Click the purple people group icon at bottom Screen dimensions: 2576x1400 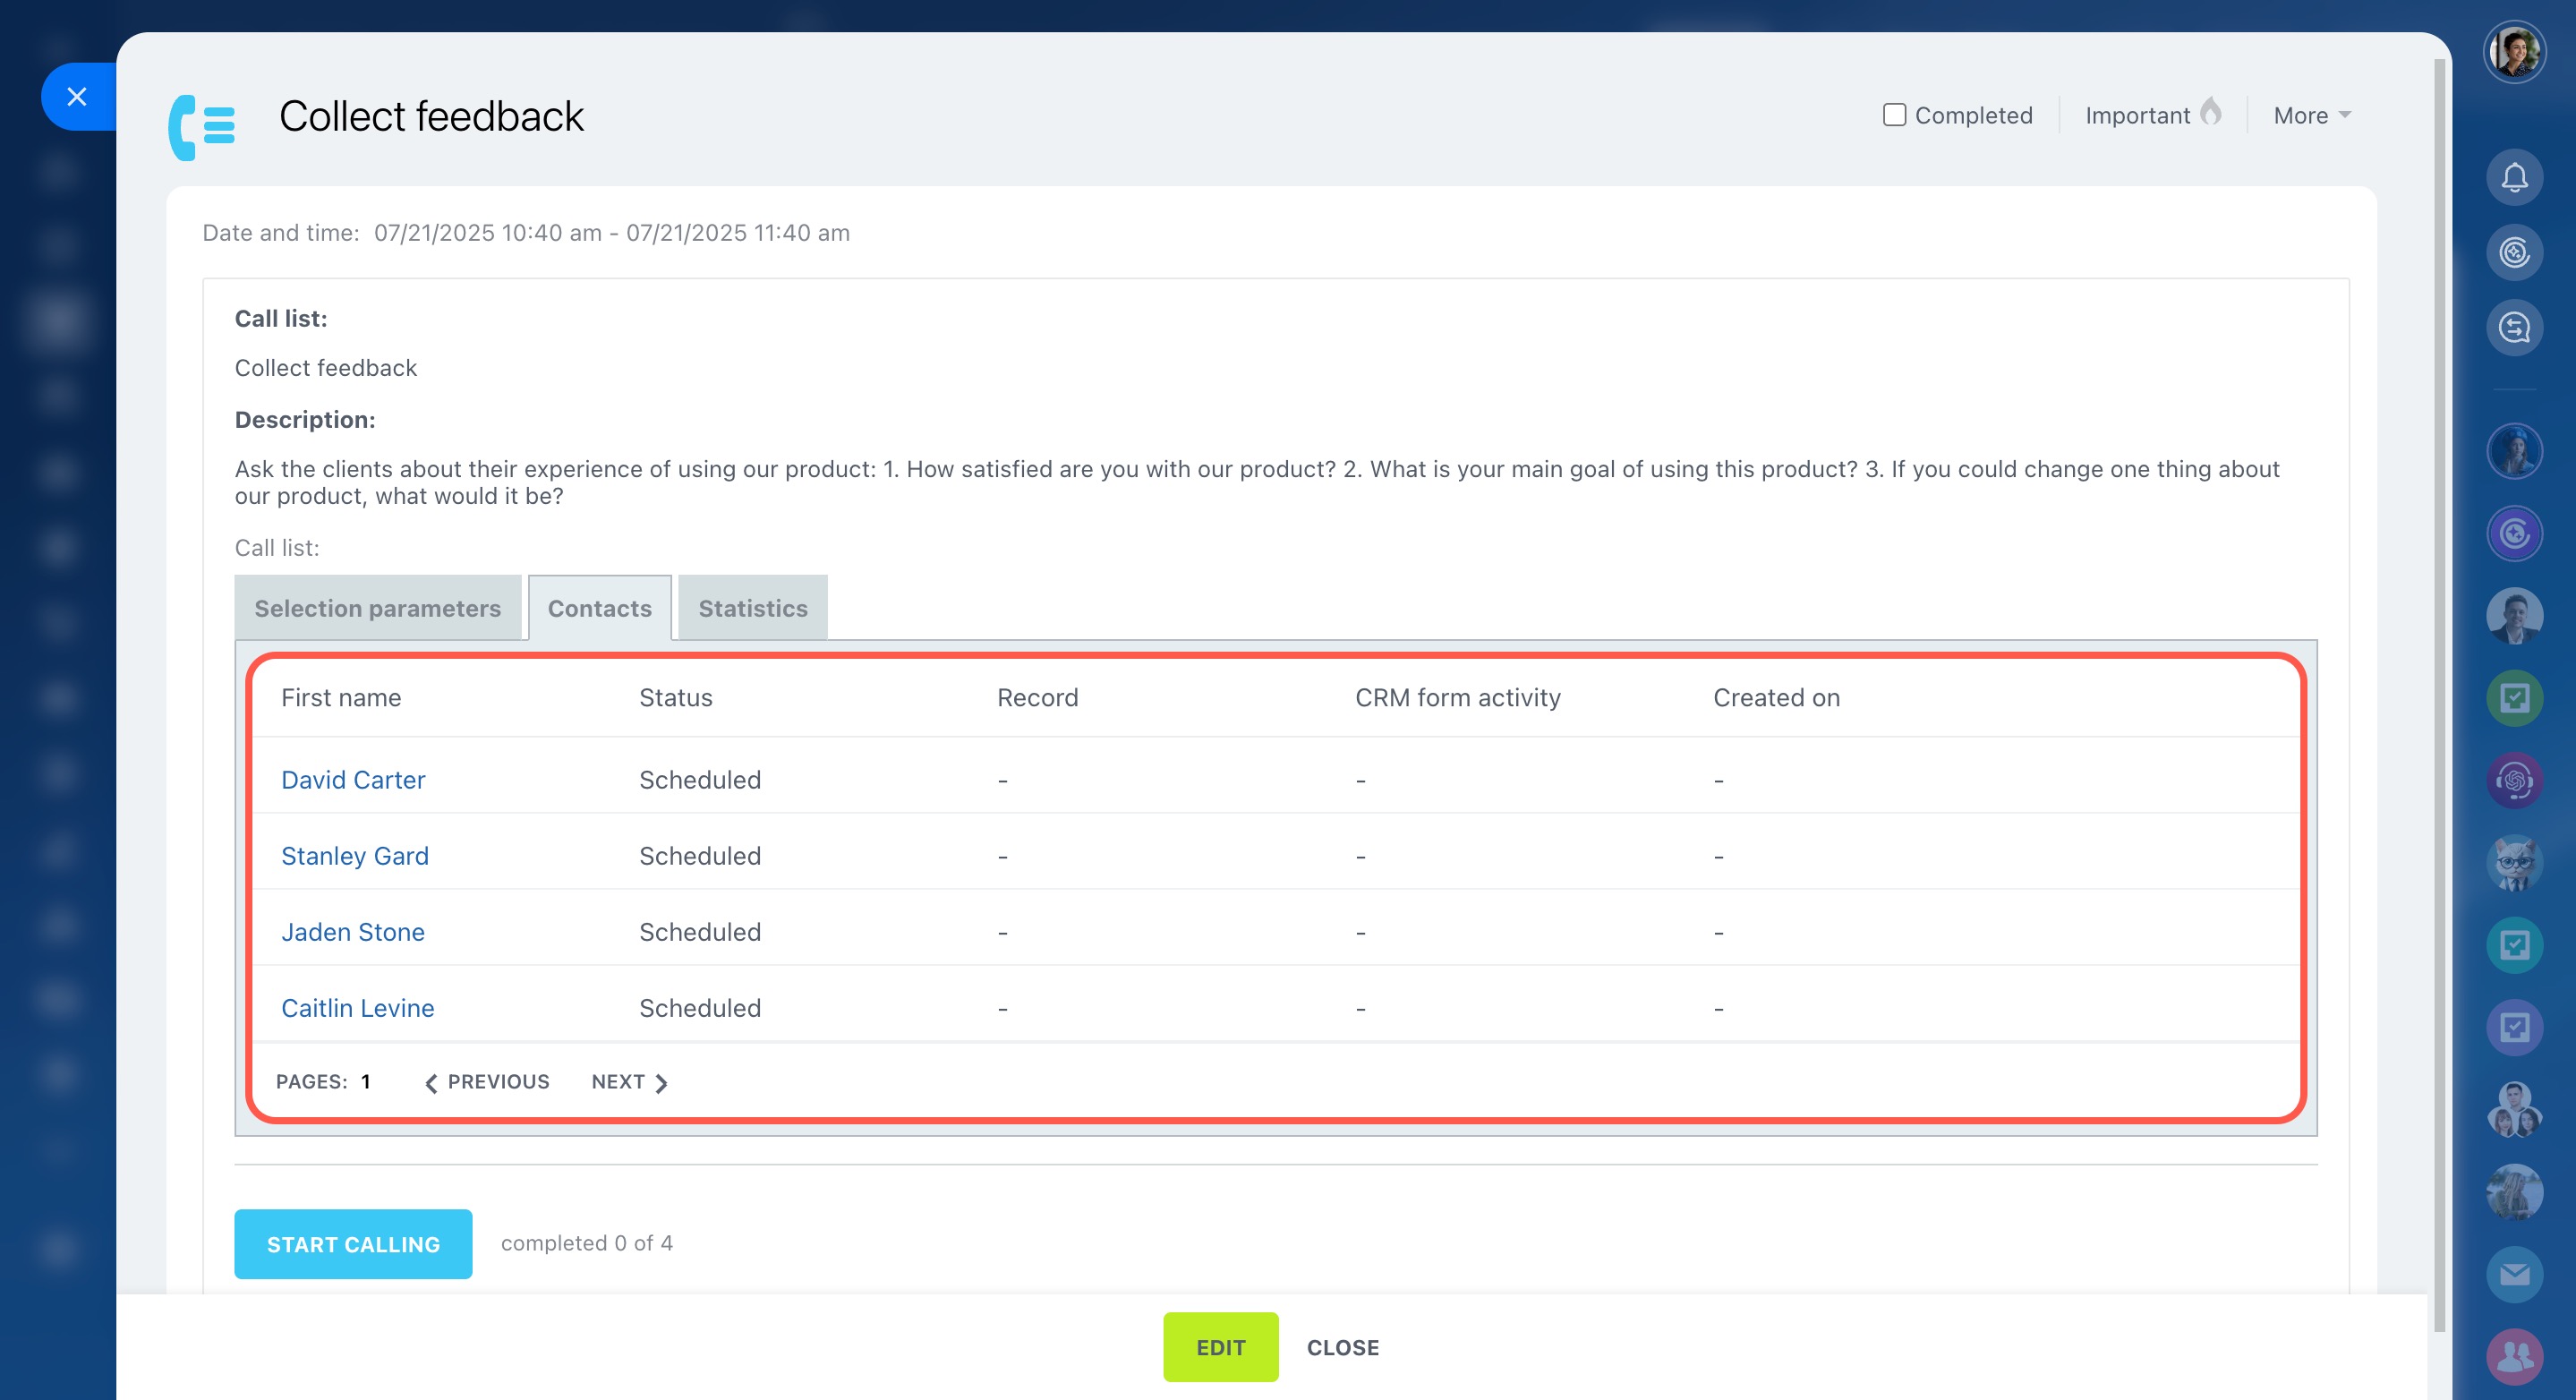2513,1356
